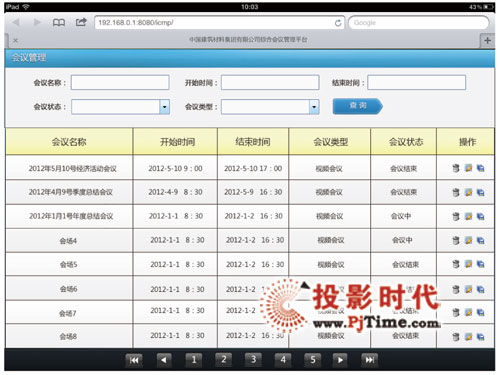The image size is (500, 375).
Task: Go to page 5
Action: click(x=312, y=360)
